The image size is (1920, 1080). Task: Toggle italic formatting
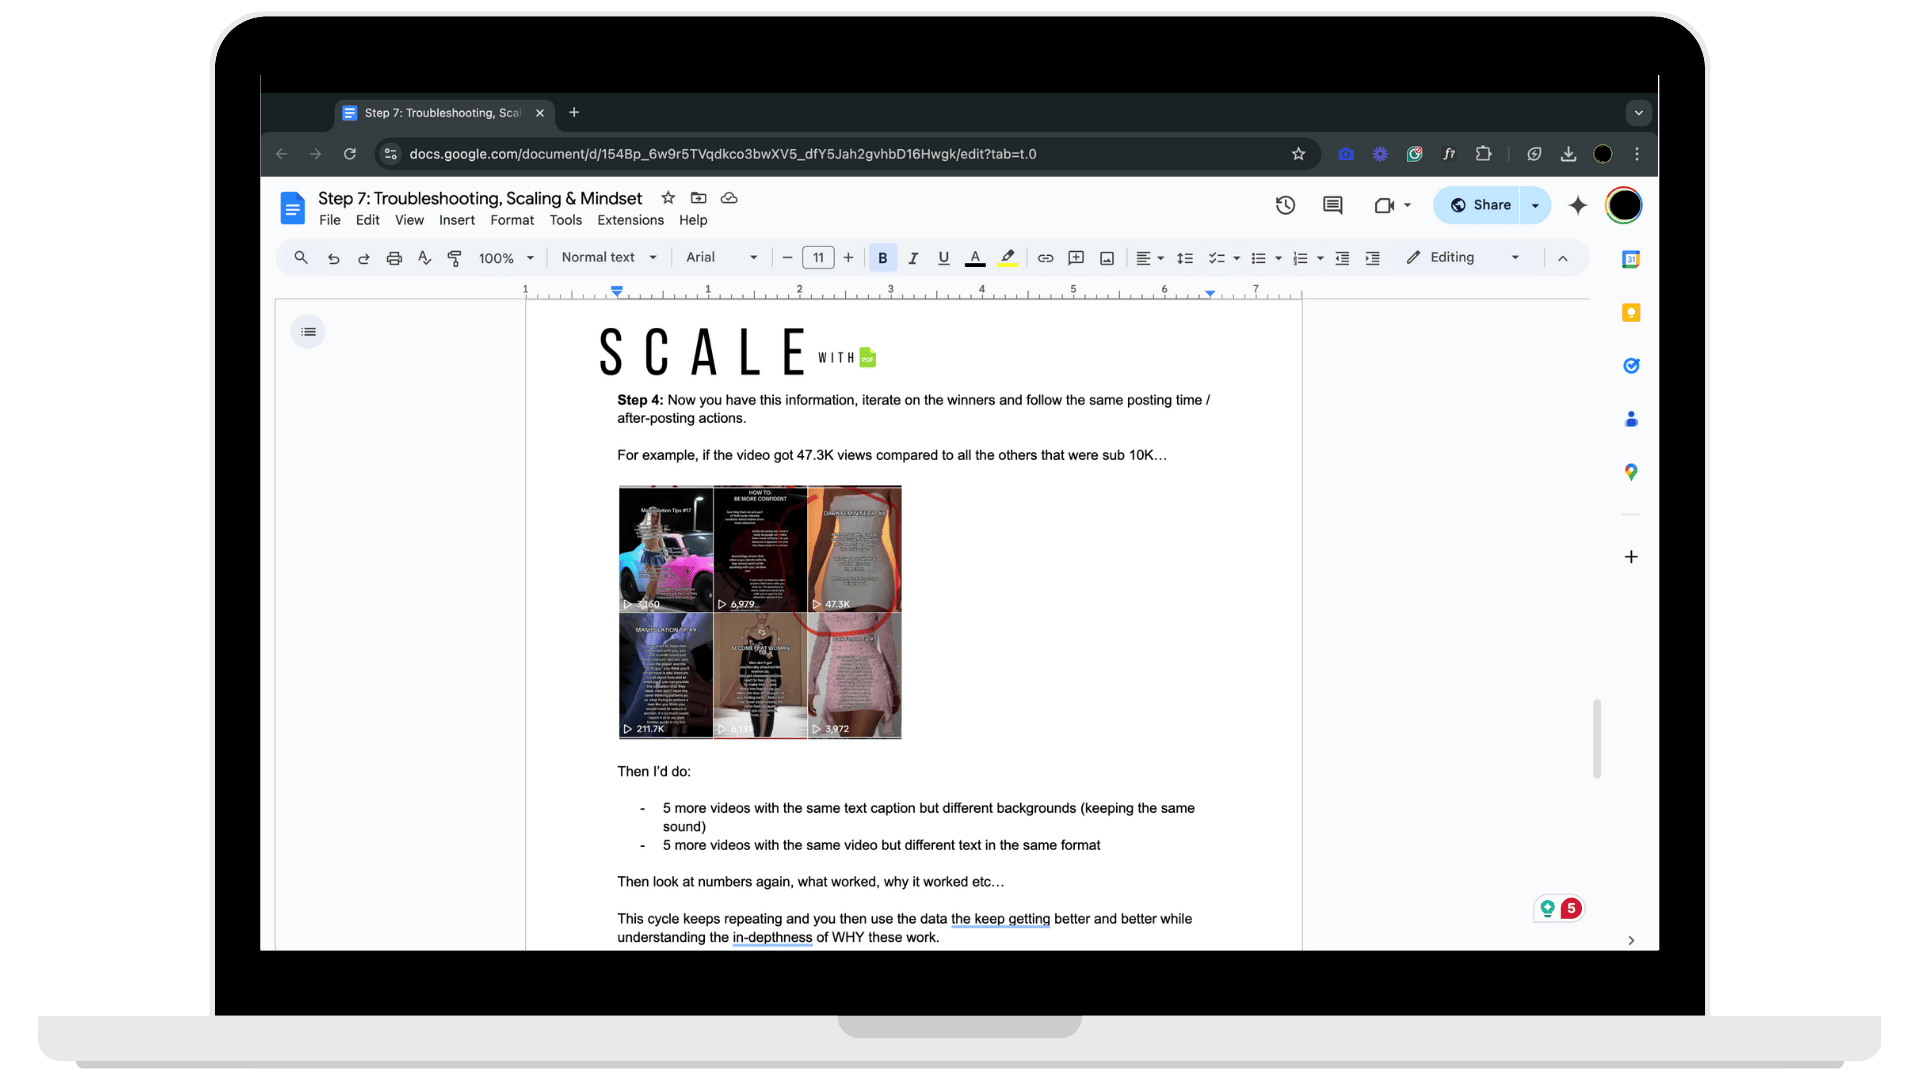coord(913,258)
